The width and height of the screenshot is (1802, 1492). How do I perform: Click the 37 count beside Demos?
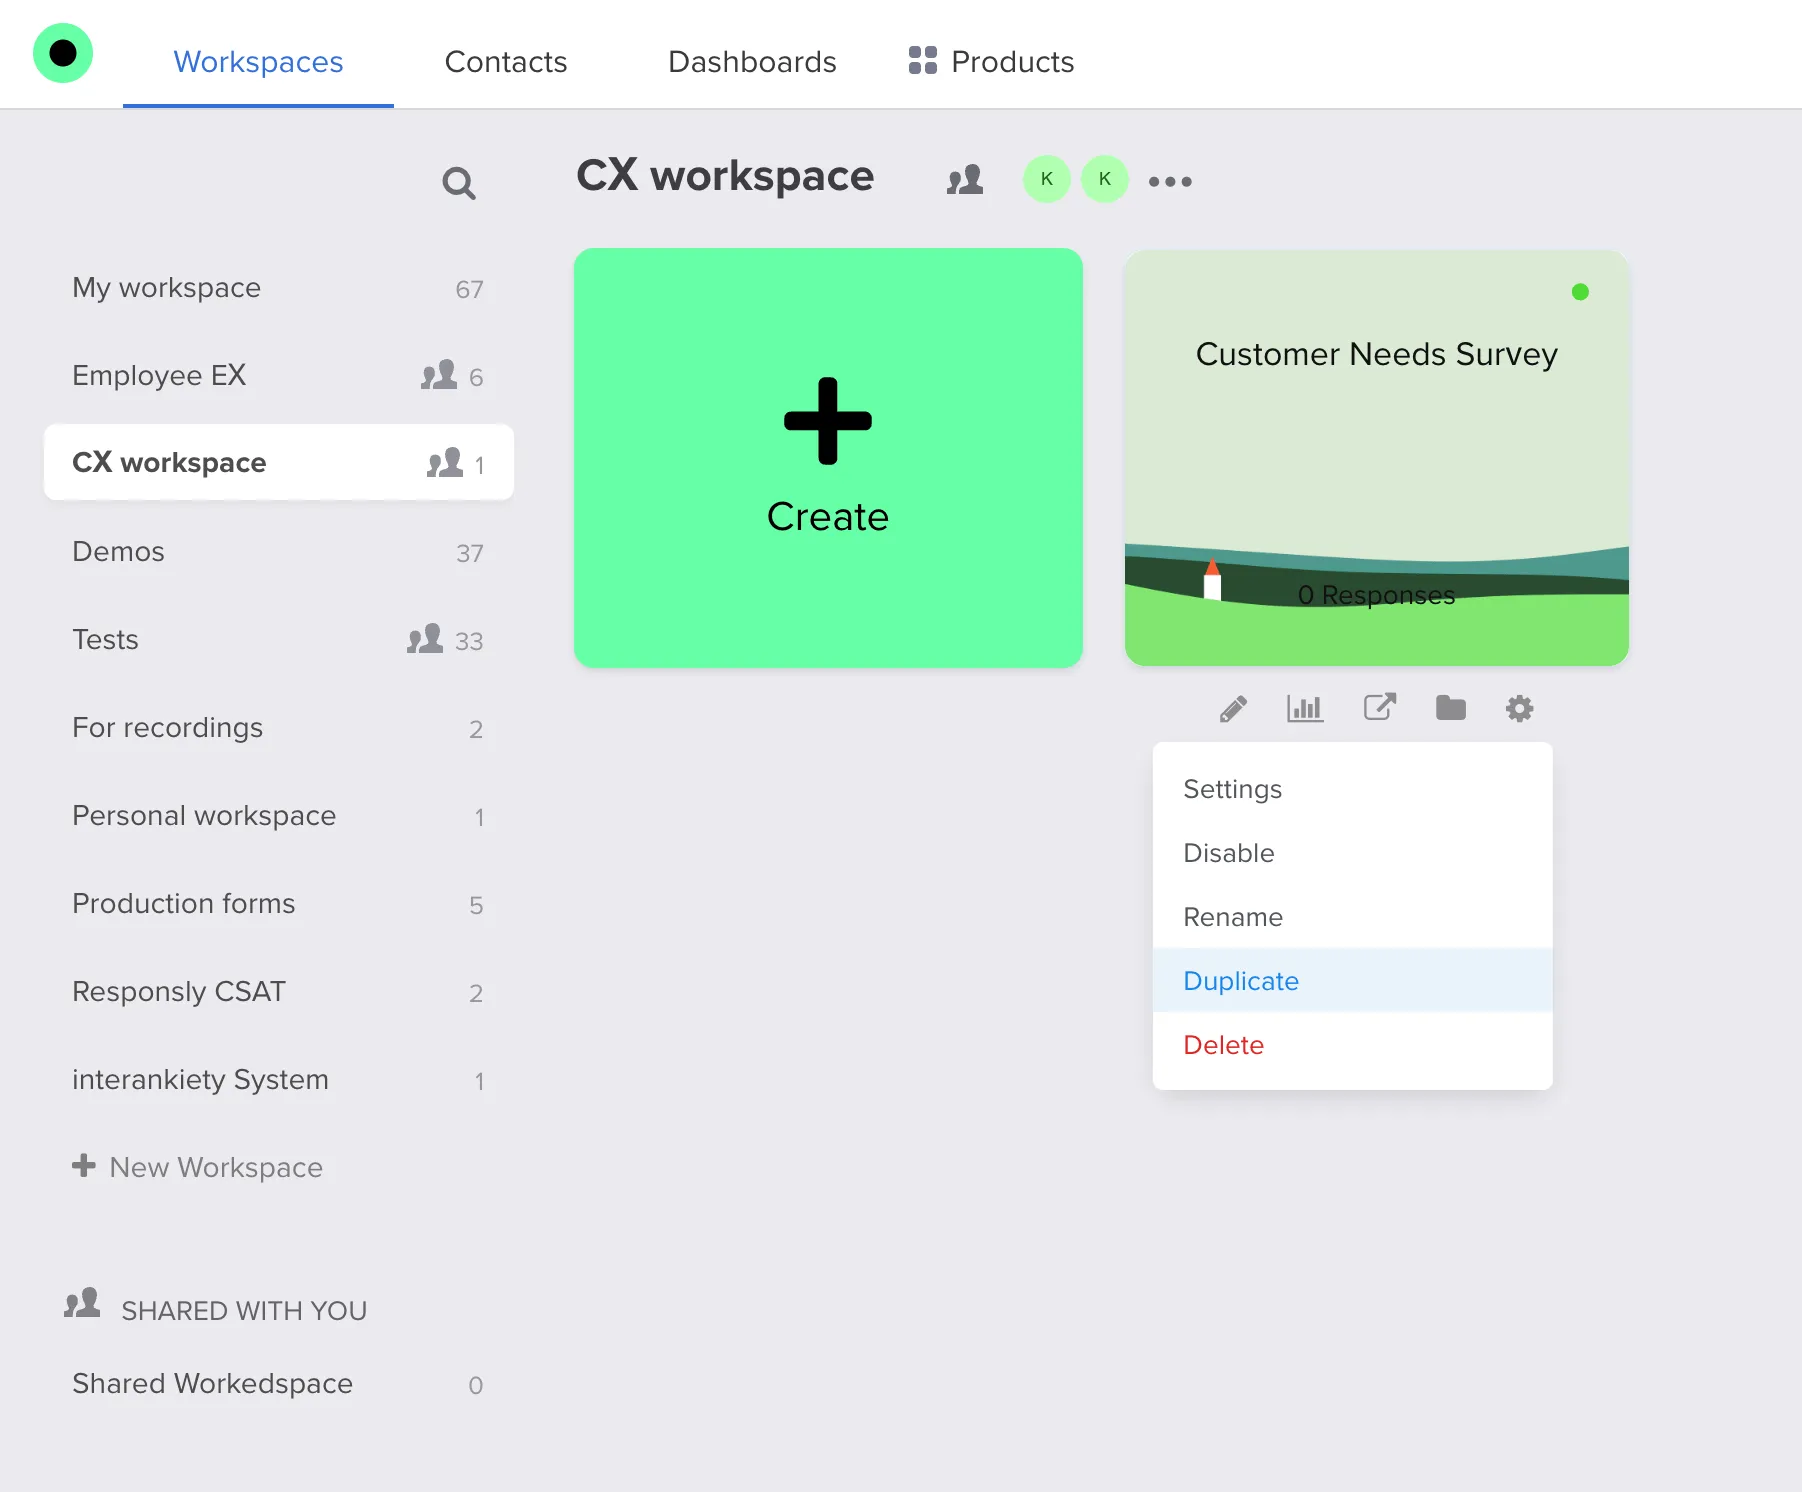click(x=470, y=553)
